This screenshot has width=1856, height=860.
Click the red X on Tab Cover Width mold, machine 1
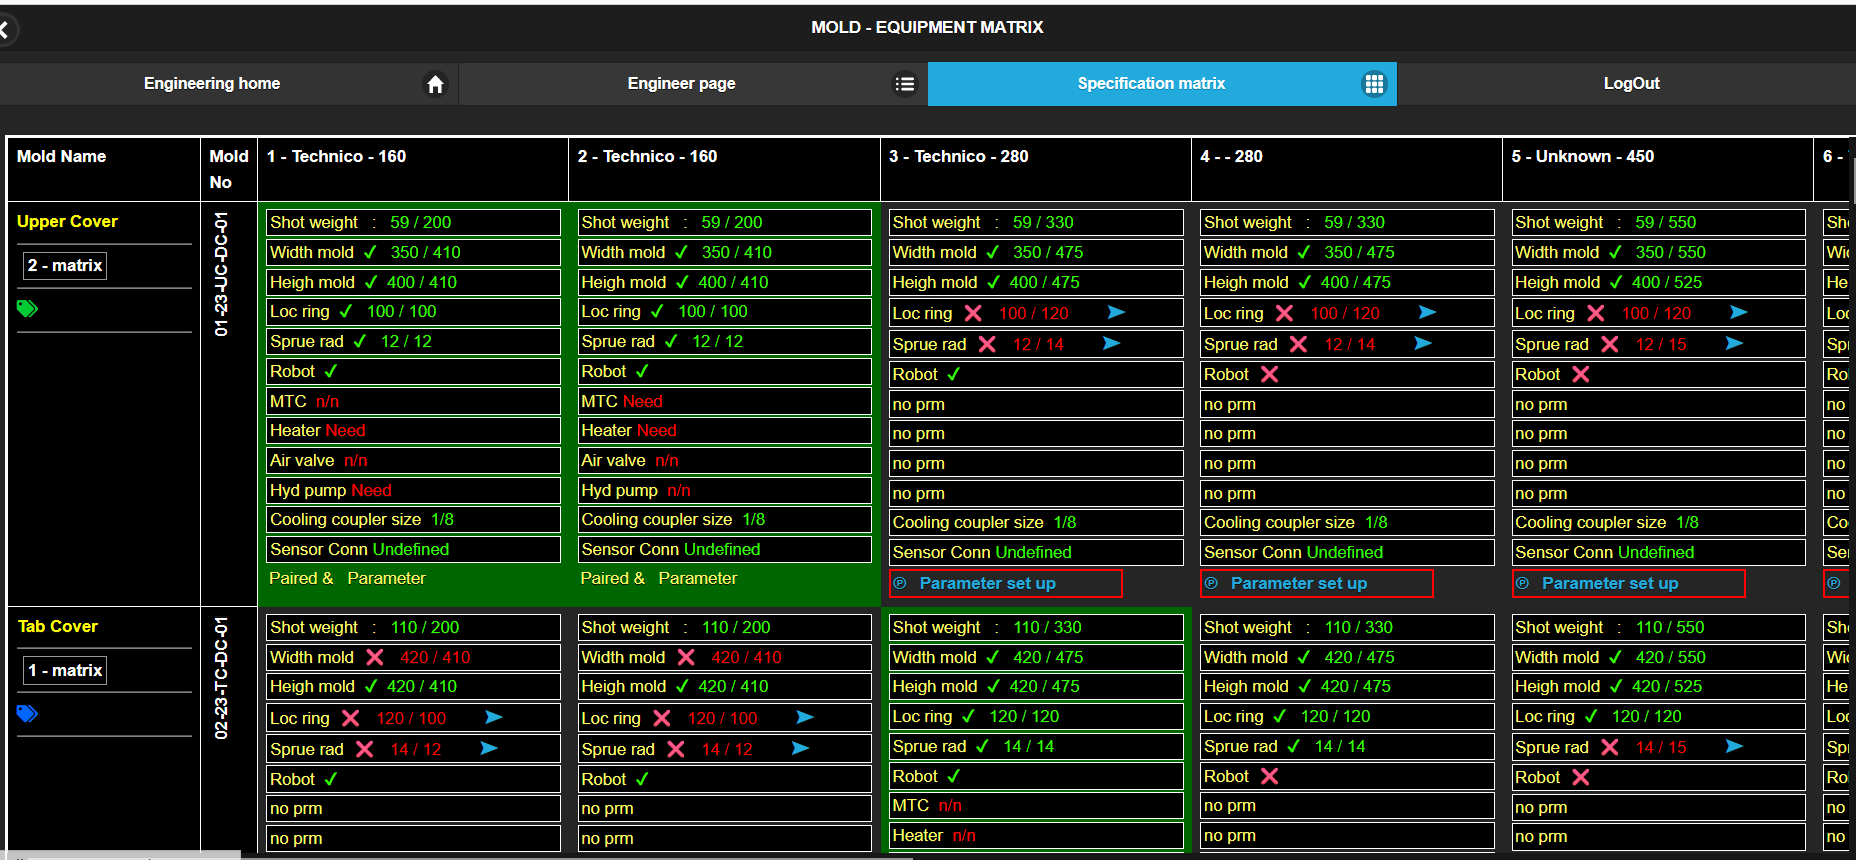point(375,657)
